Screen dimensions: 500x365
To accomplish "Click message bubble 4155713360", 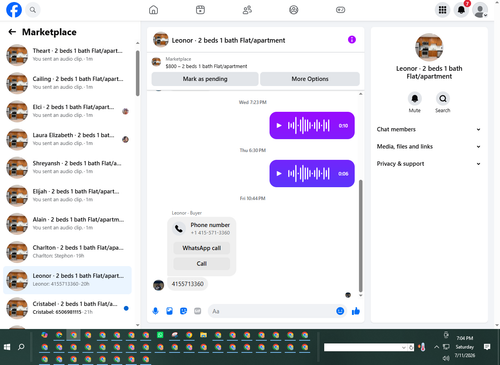I will 188,284.
